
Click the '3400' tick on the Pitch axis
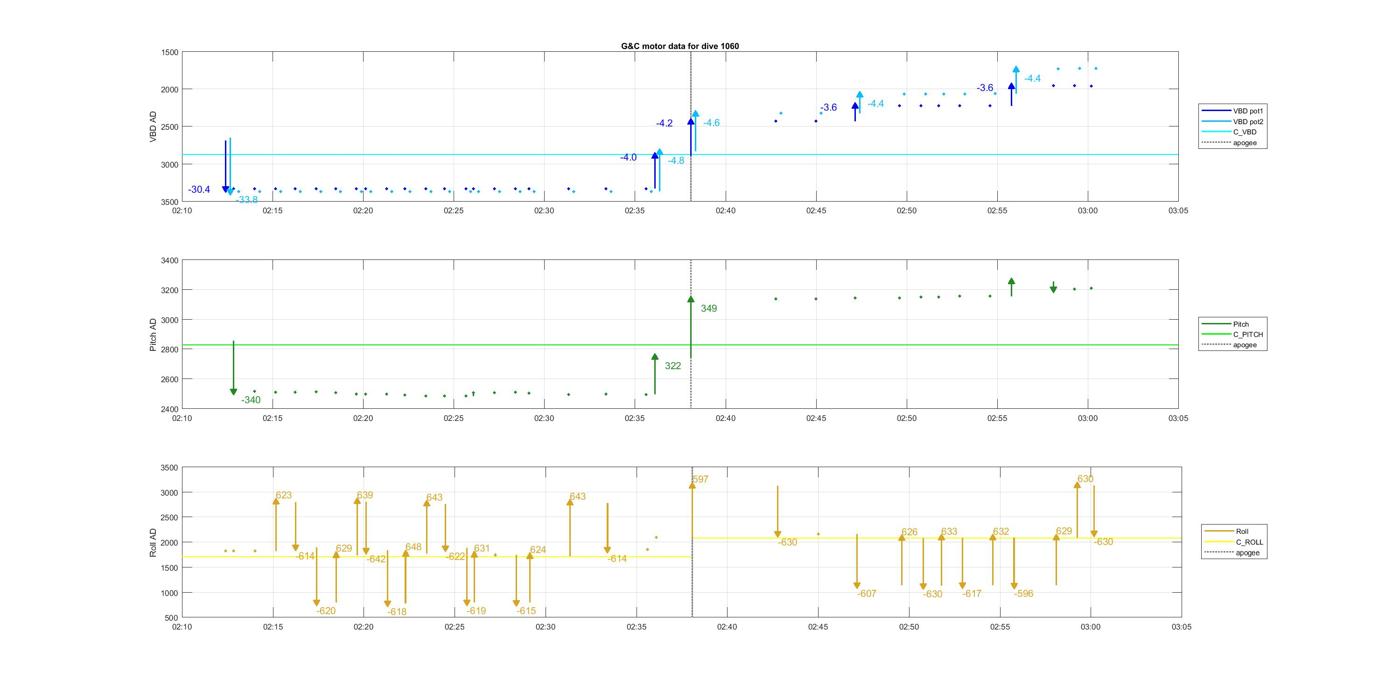(x=170, y=261)
